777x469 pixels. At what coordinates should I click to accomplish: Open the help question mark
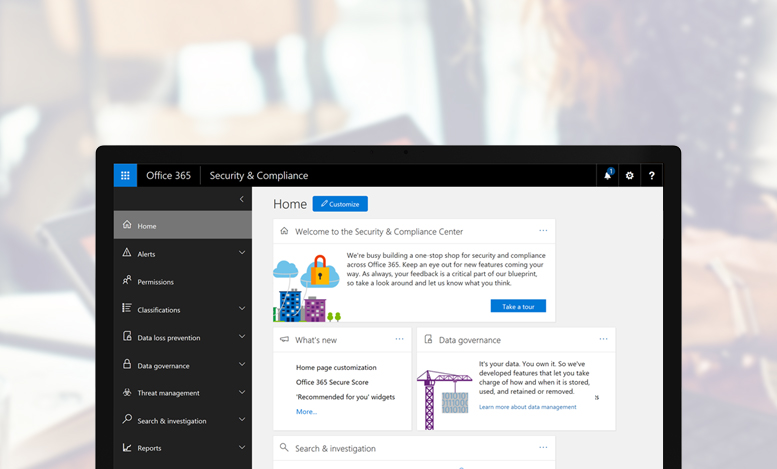[652, 176]
